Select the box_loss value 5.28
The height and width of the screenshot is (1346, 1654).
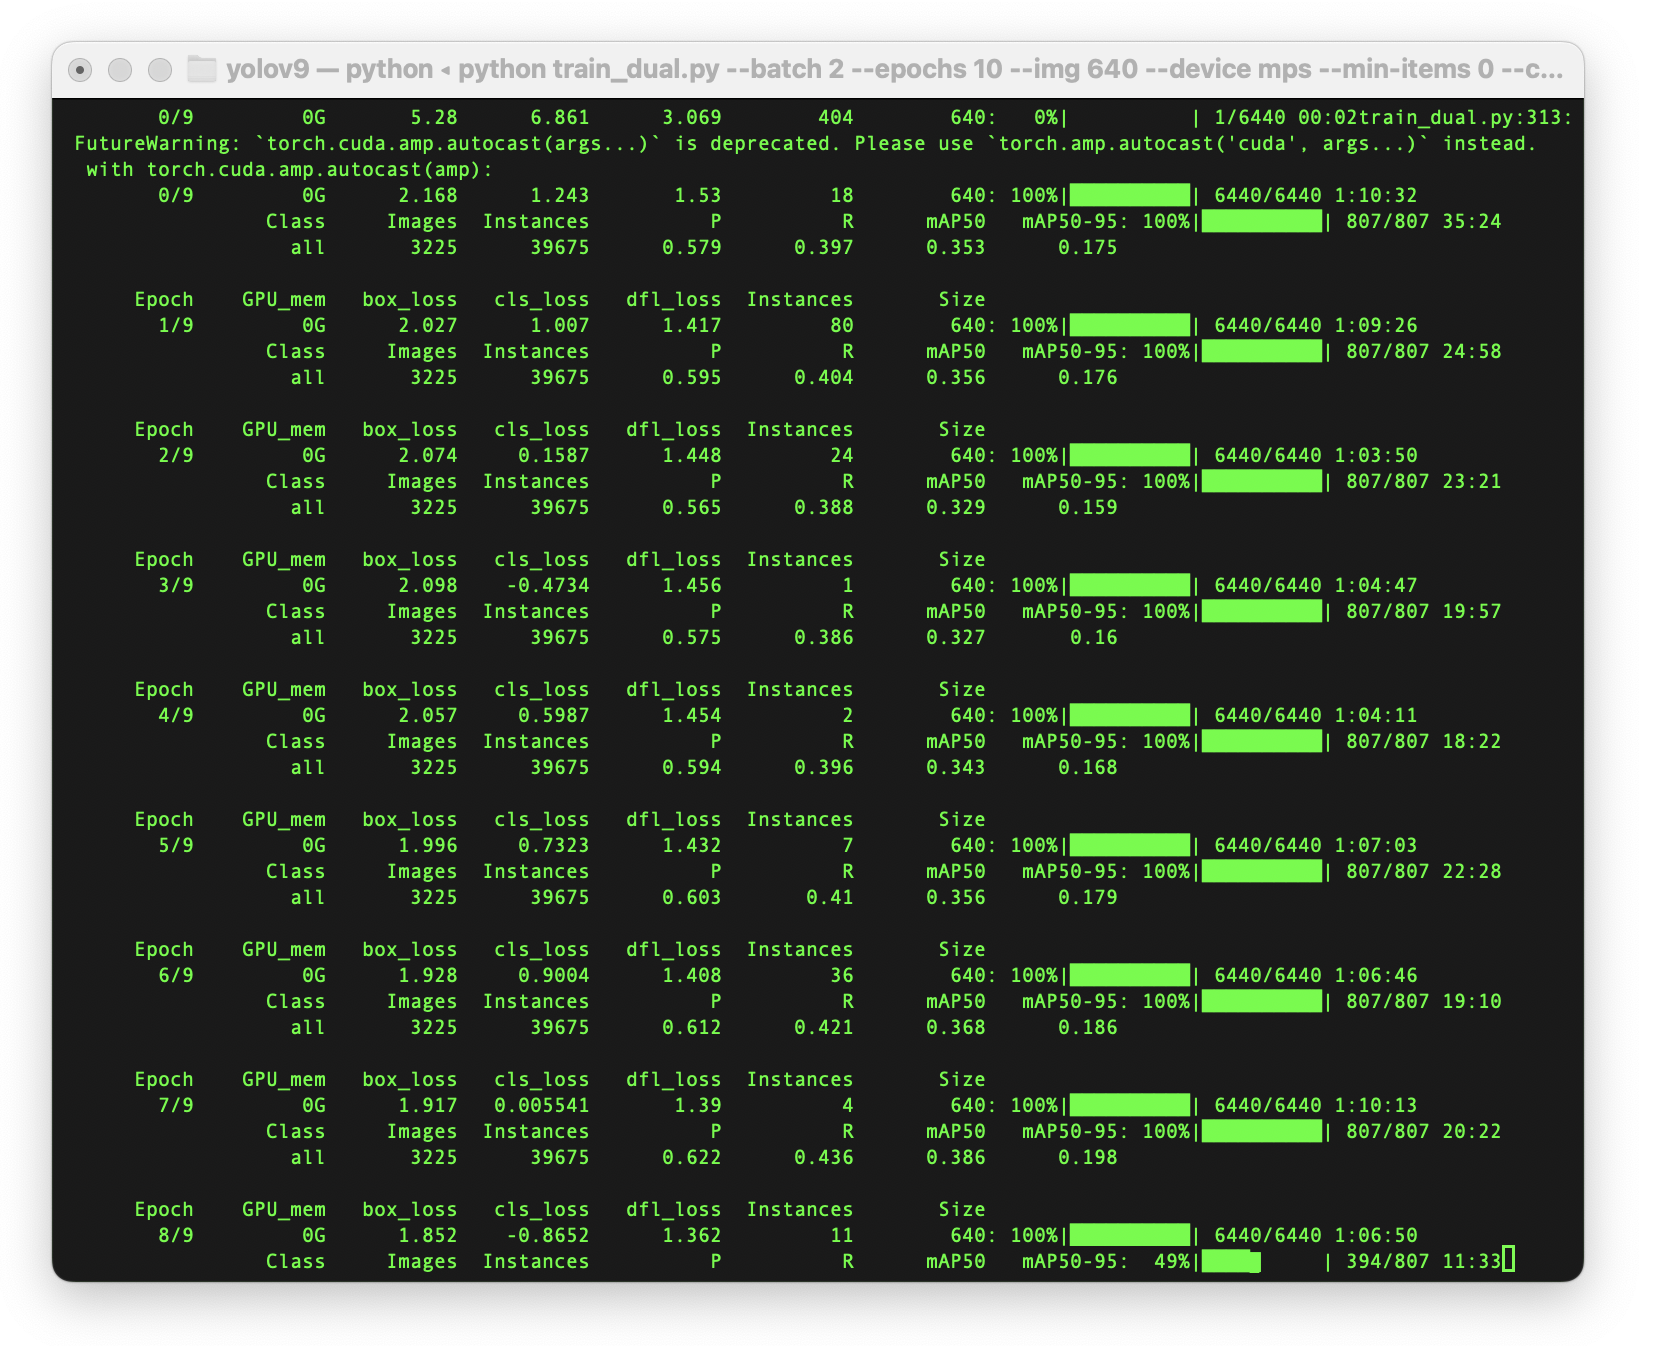434,117
